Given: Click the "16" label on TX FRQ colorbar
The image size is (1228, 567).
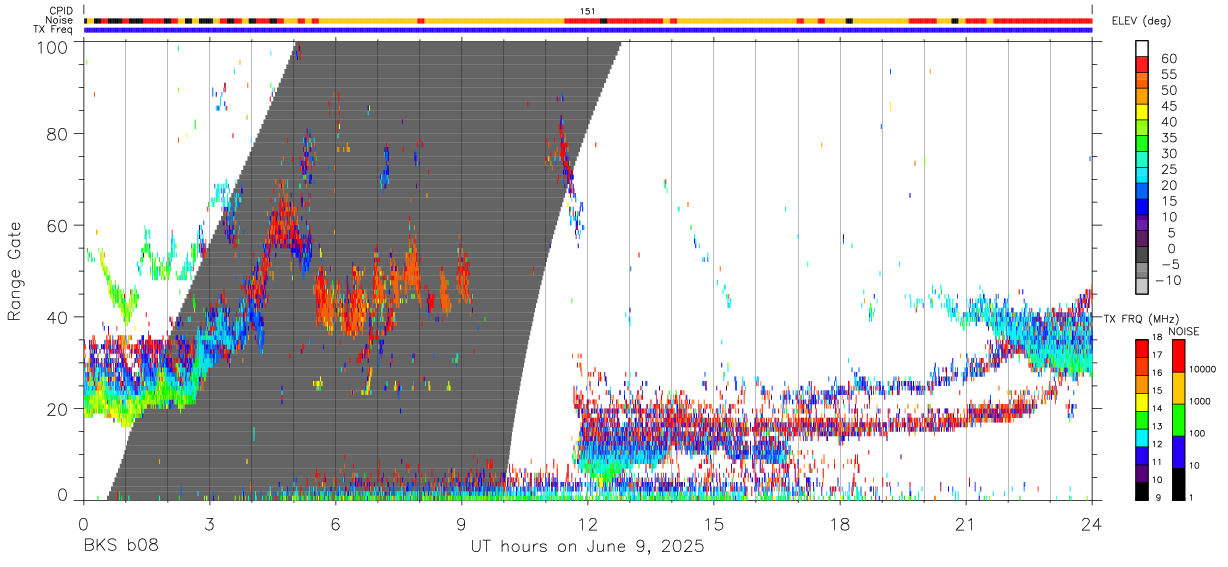Looking at the screenshot, I should tap(1157, 373).
